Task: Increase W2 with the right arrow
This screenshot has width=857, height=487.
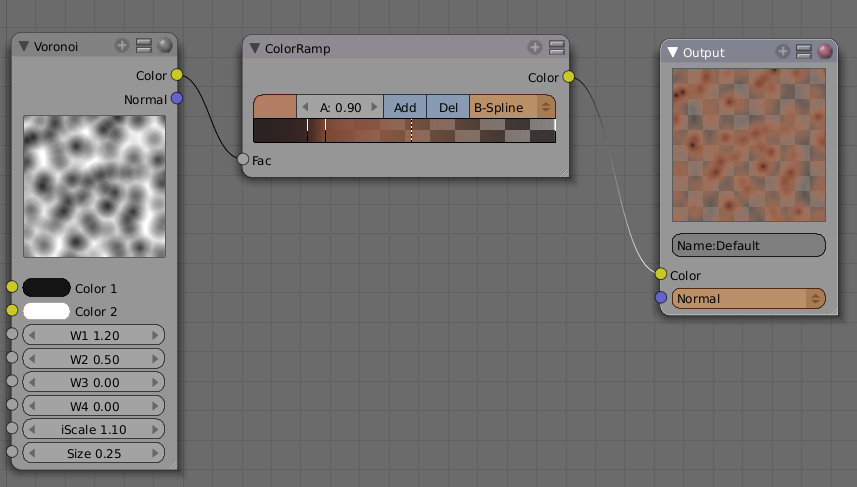Action: point(155,359)
